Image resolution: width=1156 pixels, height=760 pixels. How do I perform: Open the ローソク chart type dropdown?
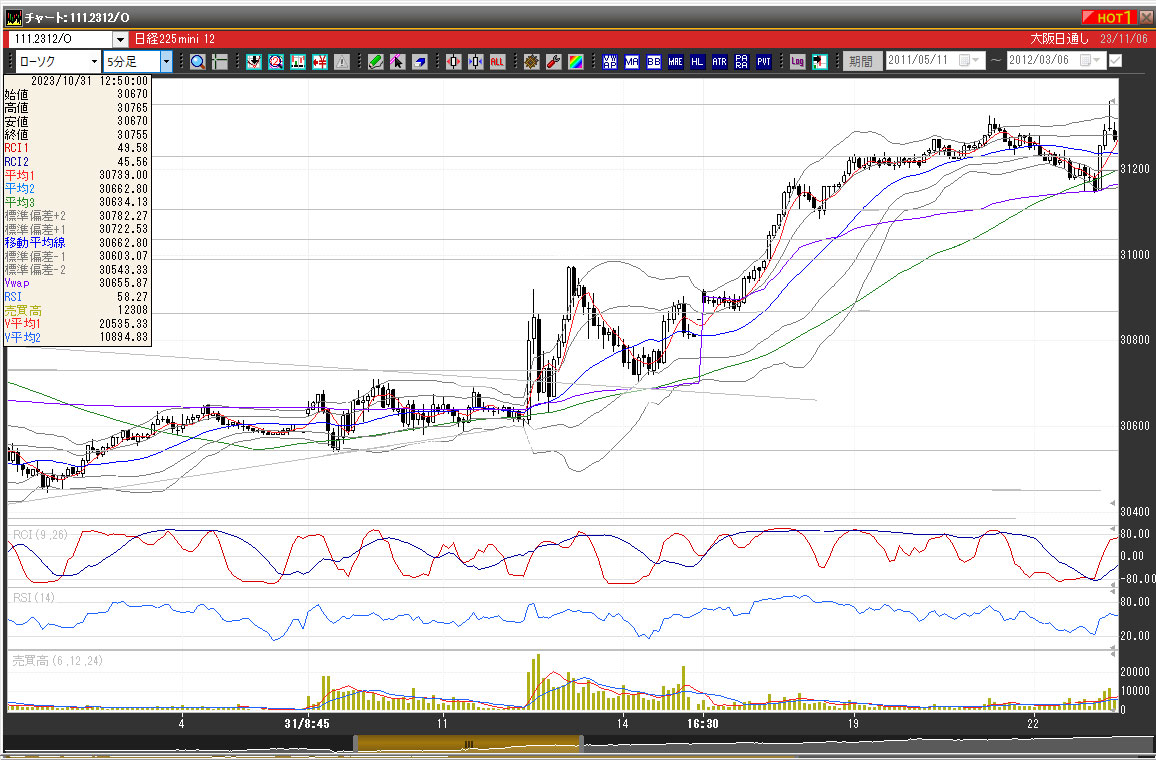coord(94,62)
